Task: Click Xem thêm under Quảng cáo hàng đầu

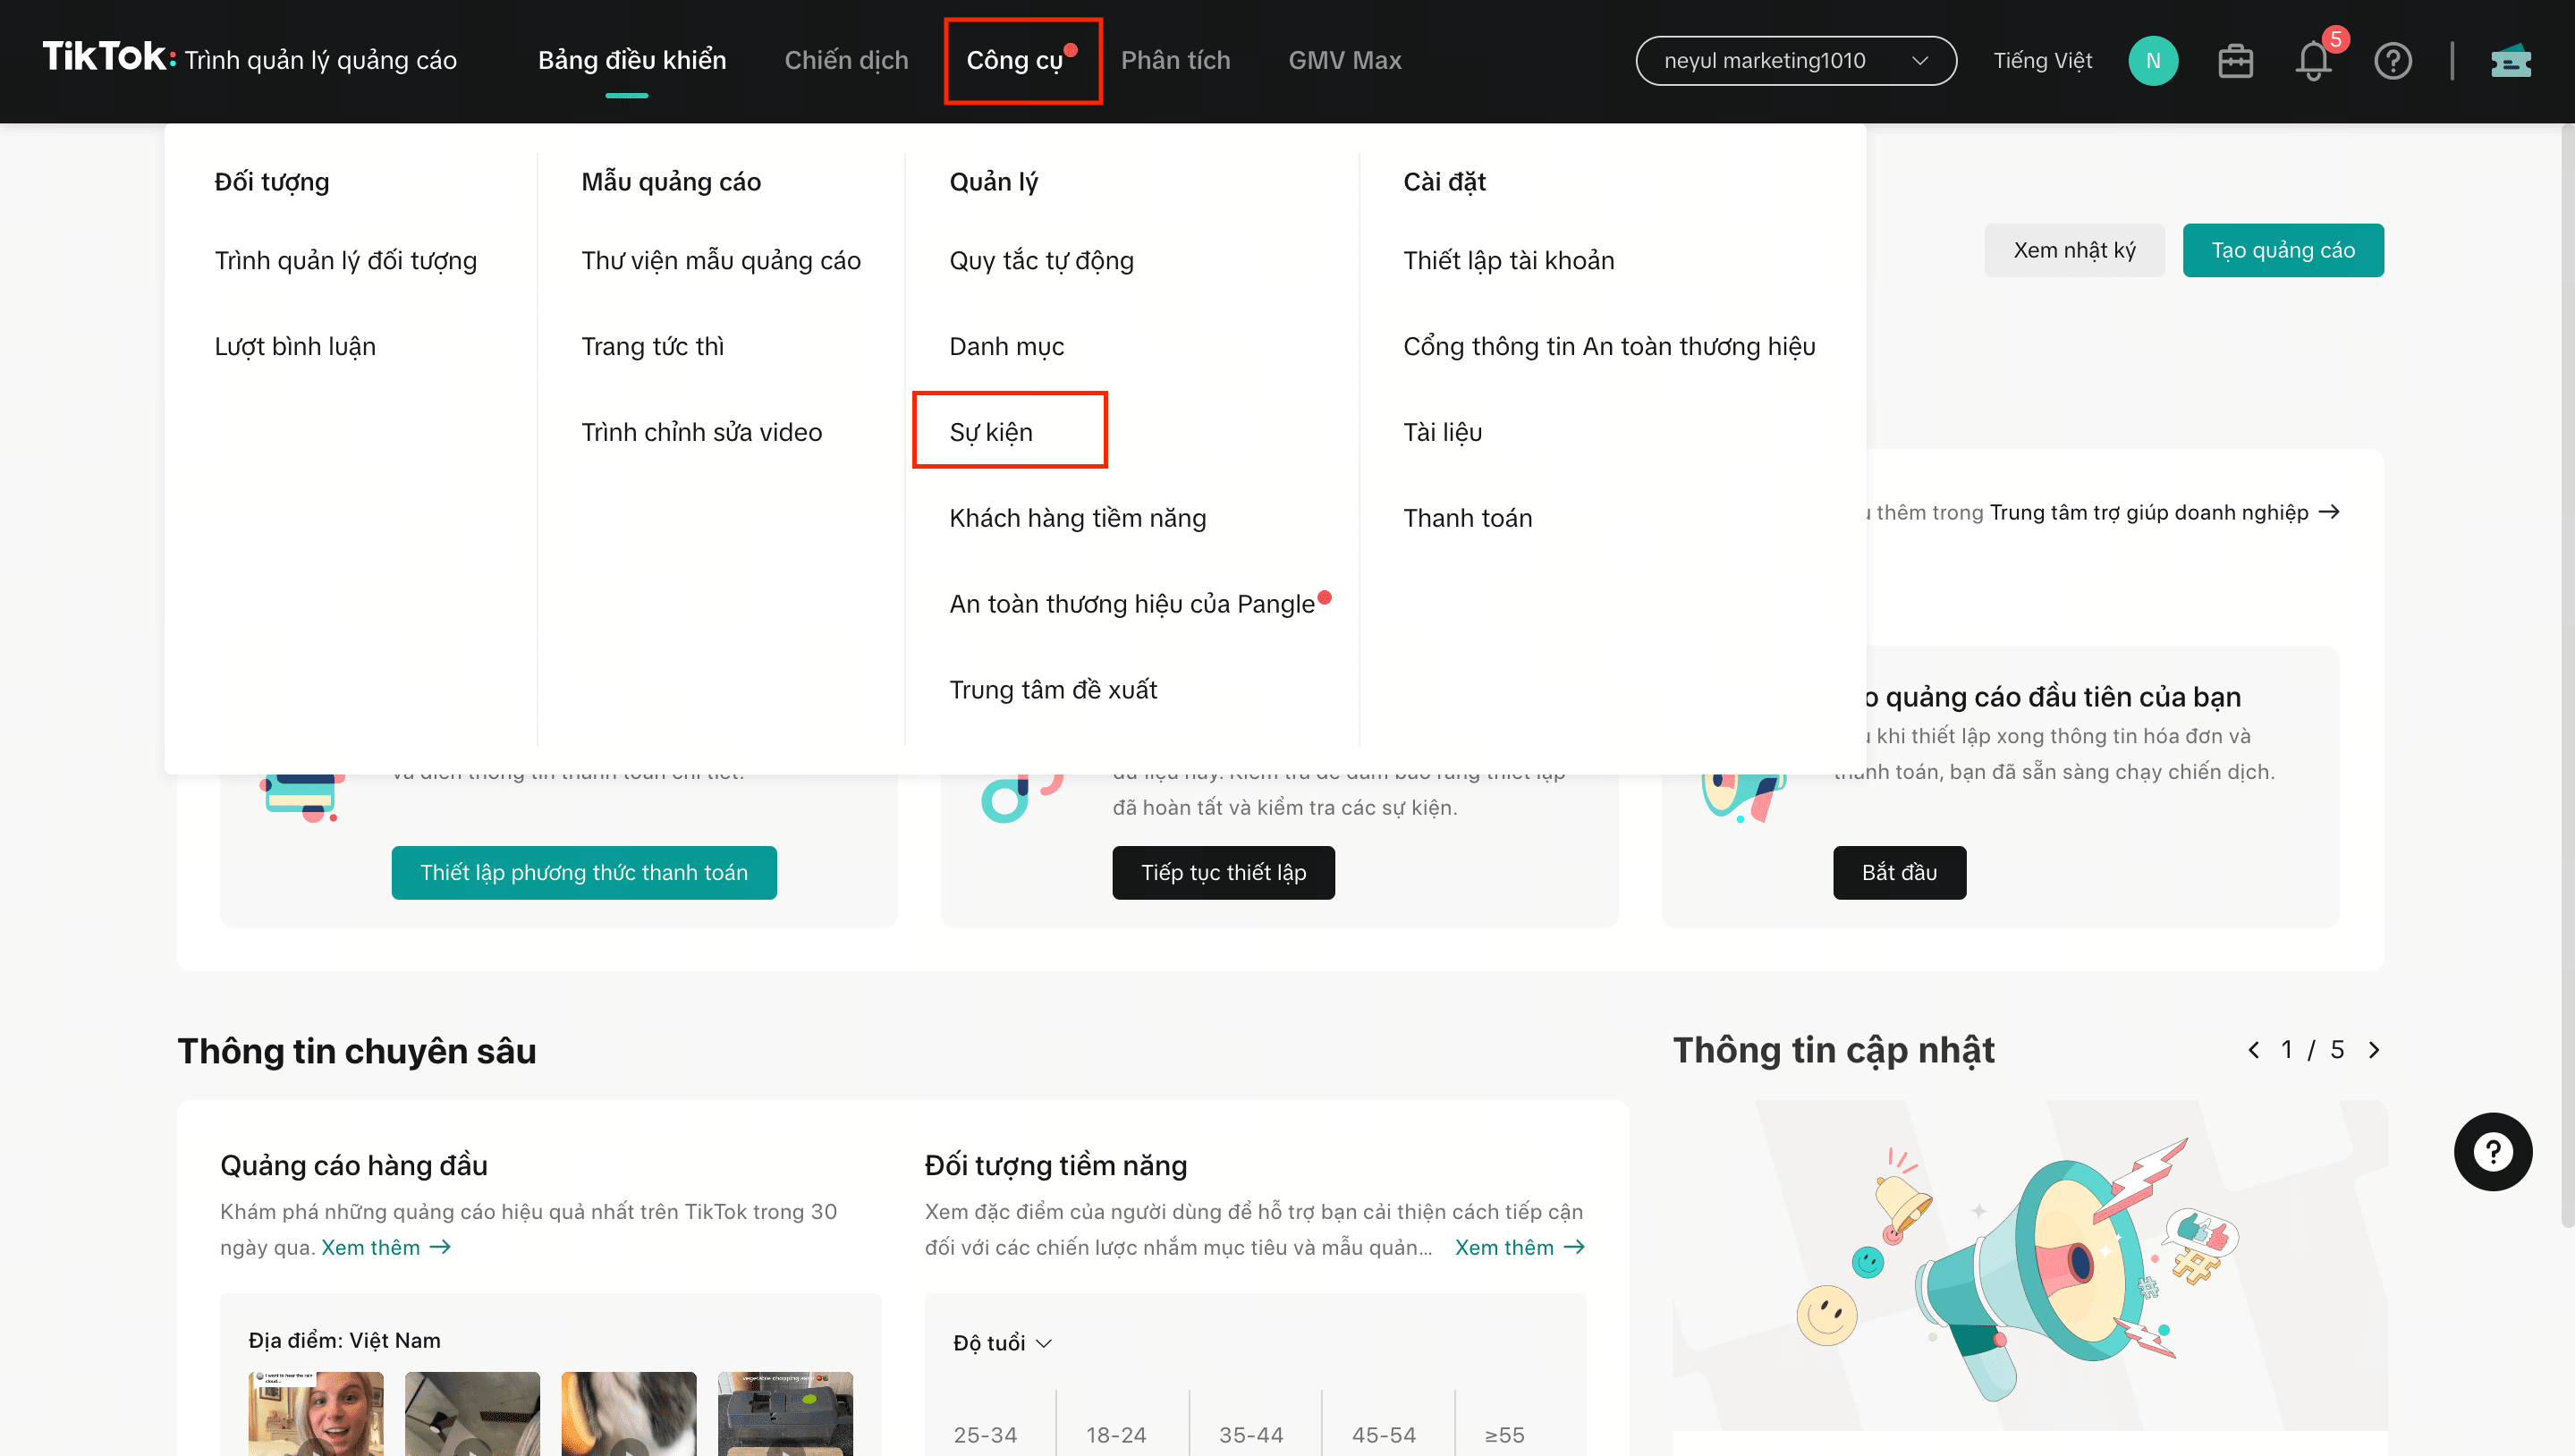Action: [x=386, y=1247]
